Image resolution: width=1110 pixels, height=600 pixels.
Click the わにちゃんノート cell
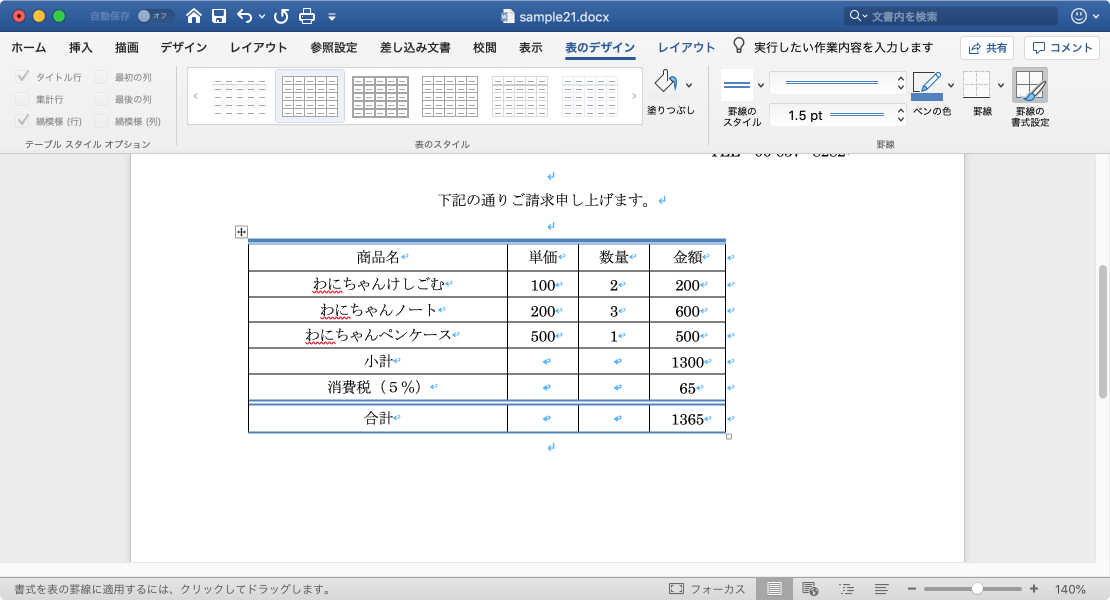click(x=378, y=310)
